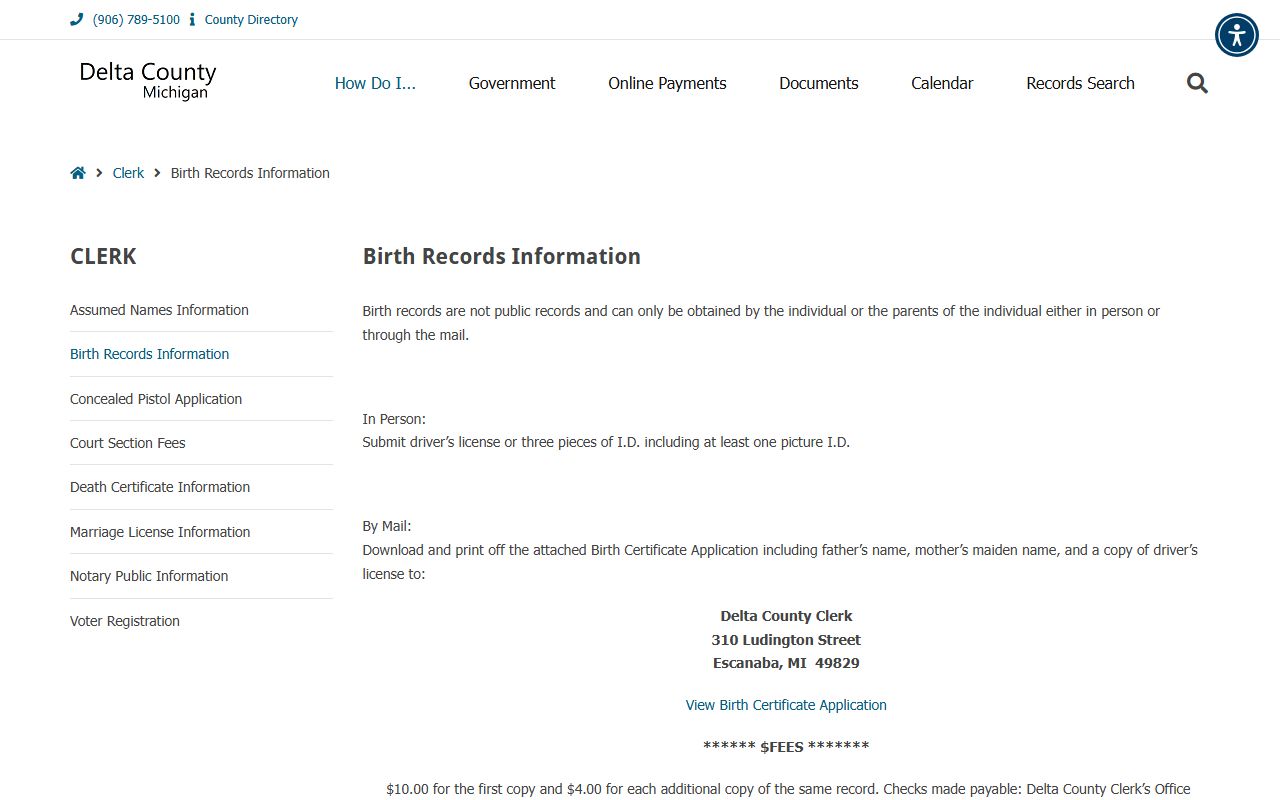This screenshot has height=800, width=1280.
Task: View Birth Certificate Application link
Action: [x=786, y=705]
